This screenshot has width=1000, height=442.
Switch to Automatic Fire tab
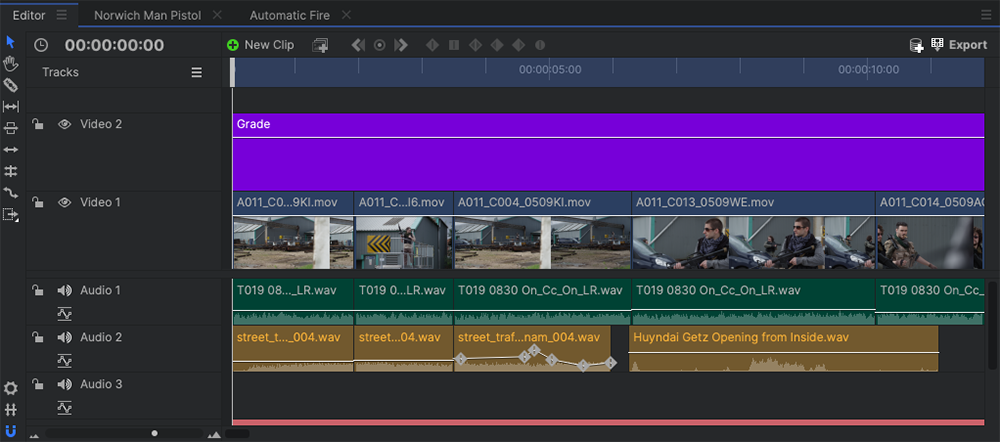(x=289, y=15)
